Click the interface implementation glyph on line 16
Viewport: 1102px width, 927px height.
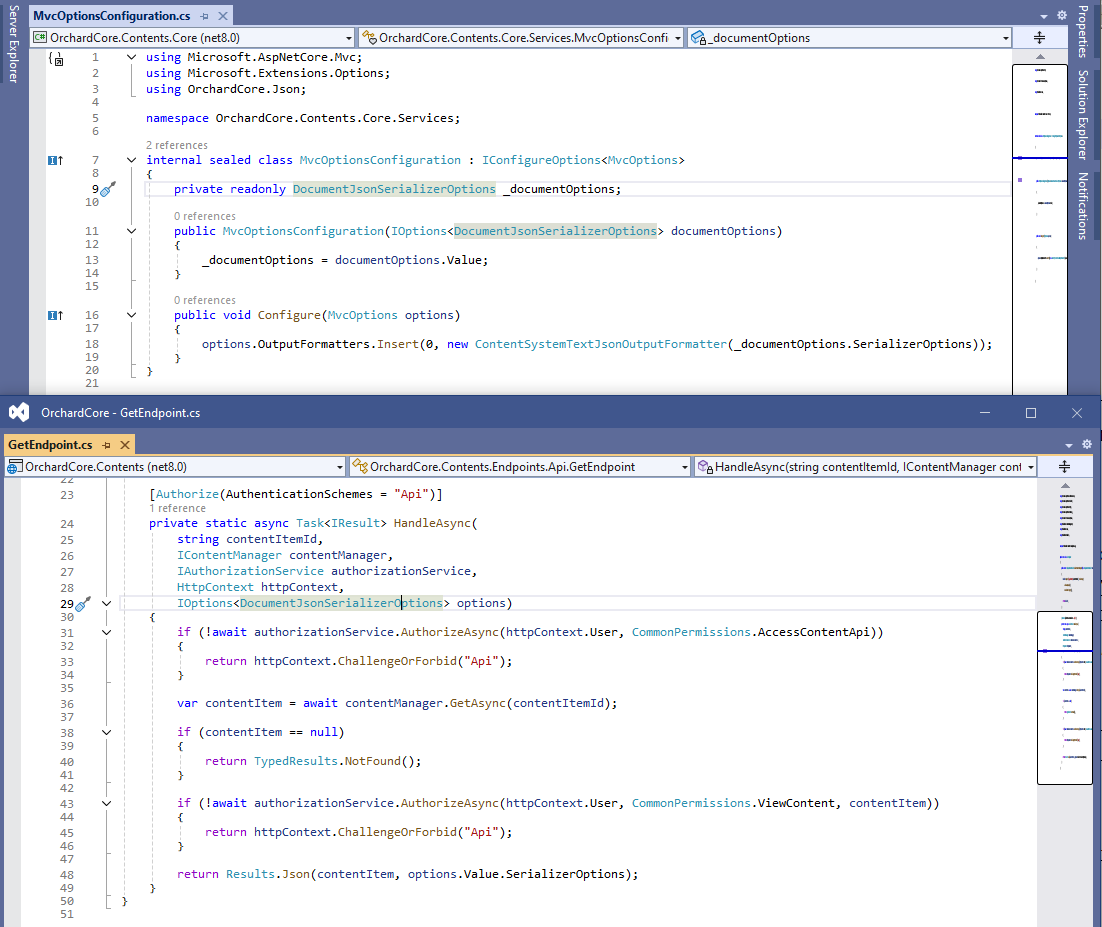(x=55, y=315)
